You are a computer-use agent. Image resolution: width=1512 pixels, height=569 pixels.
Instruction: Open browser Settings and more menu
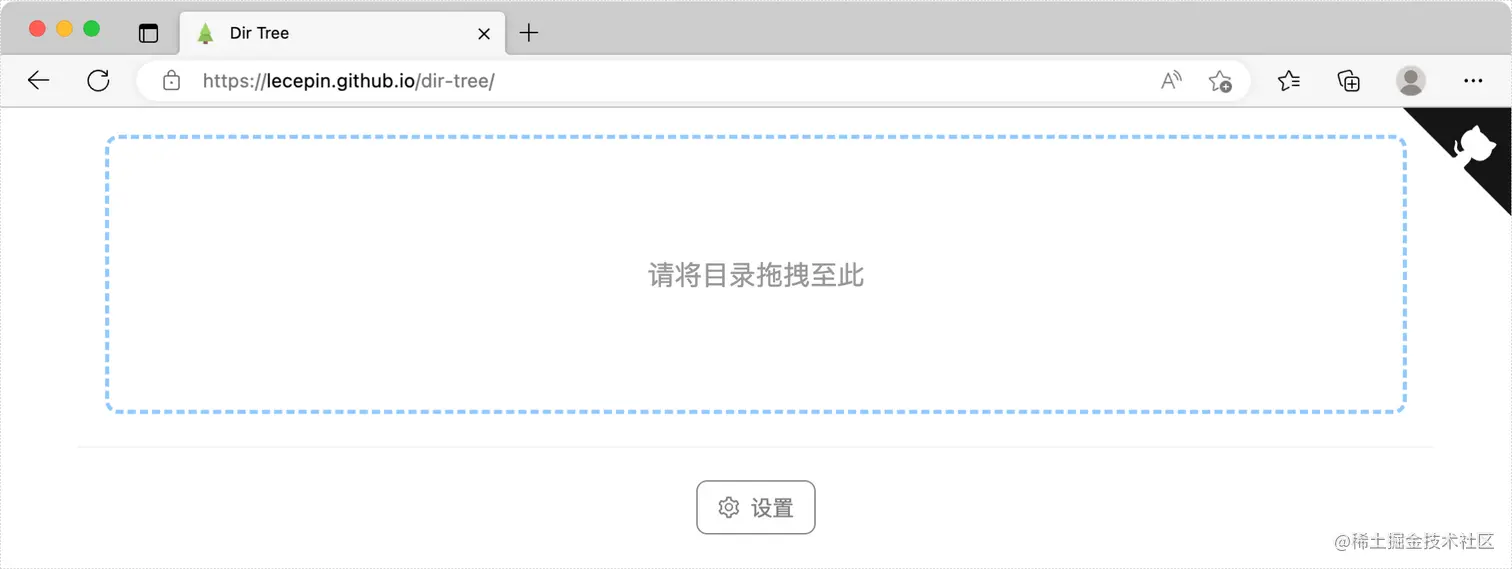(1473, 81)
